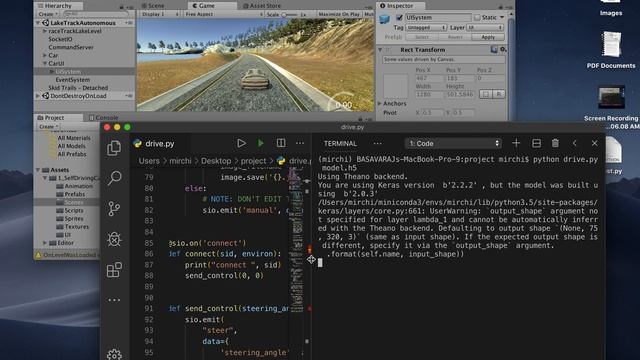Select the TERMINAL panel tab

(340, 143)
